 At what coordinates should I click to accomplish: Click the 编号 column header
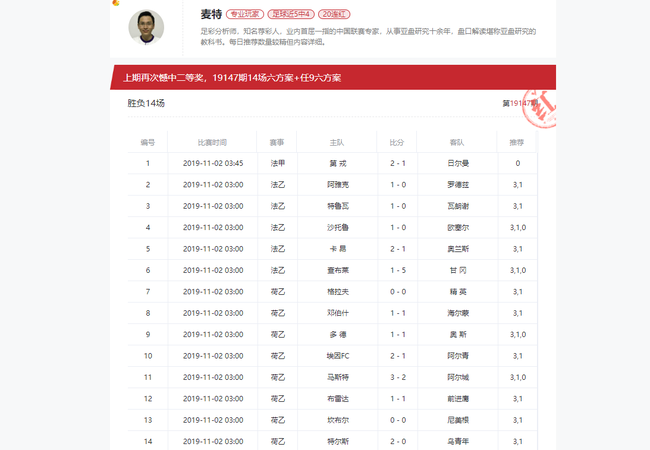pyautogui.click(x=148, y=143)
